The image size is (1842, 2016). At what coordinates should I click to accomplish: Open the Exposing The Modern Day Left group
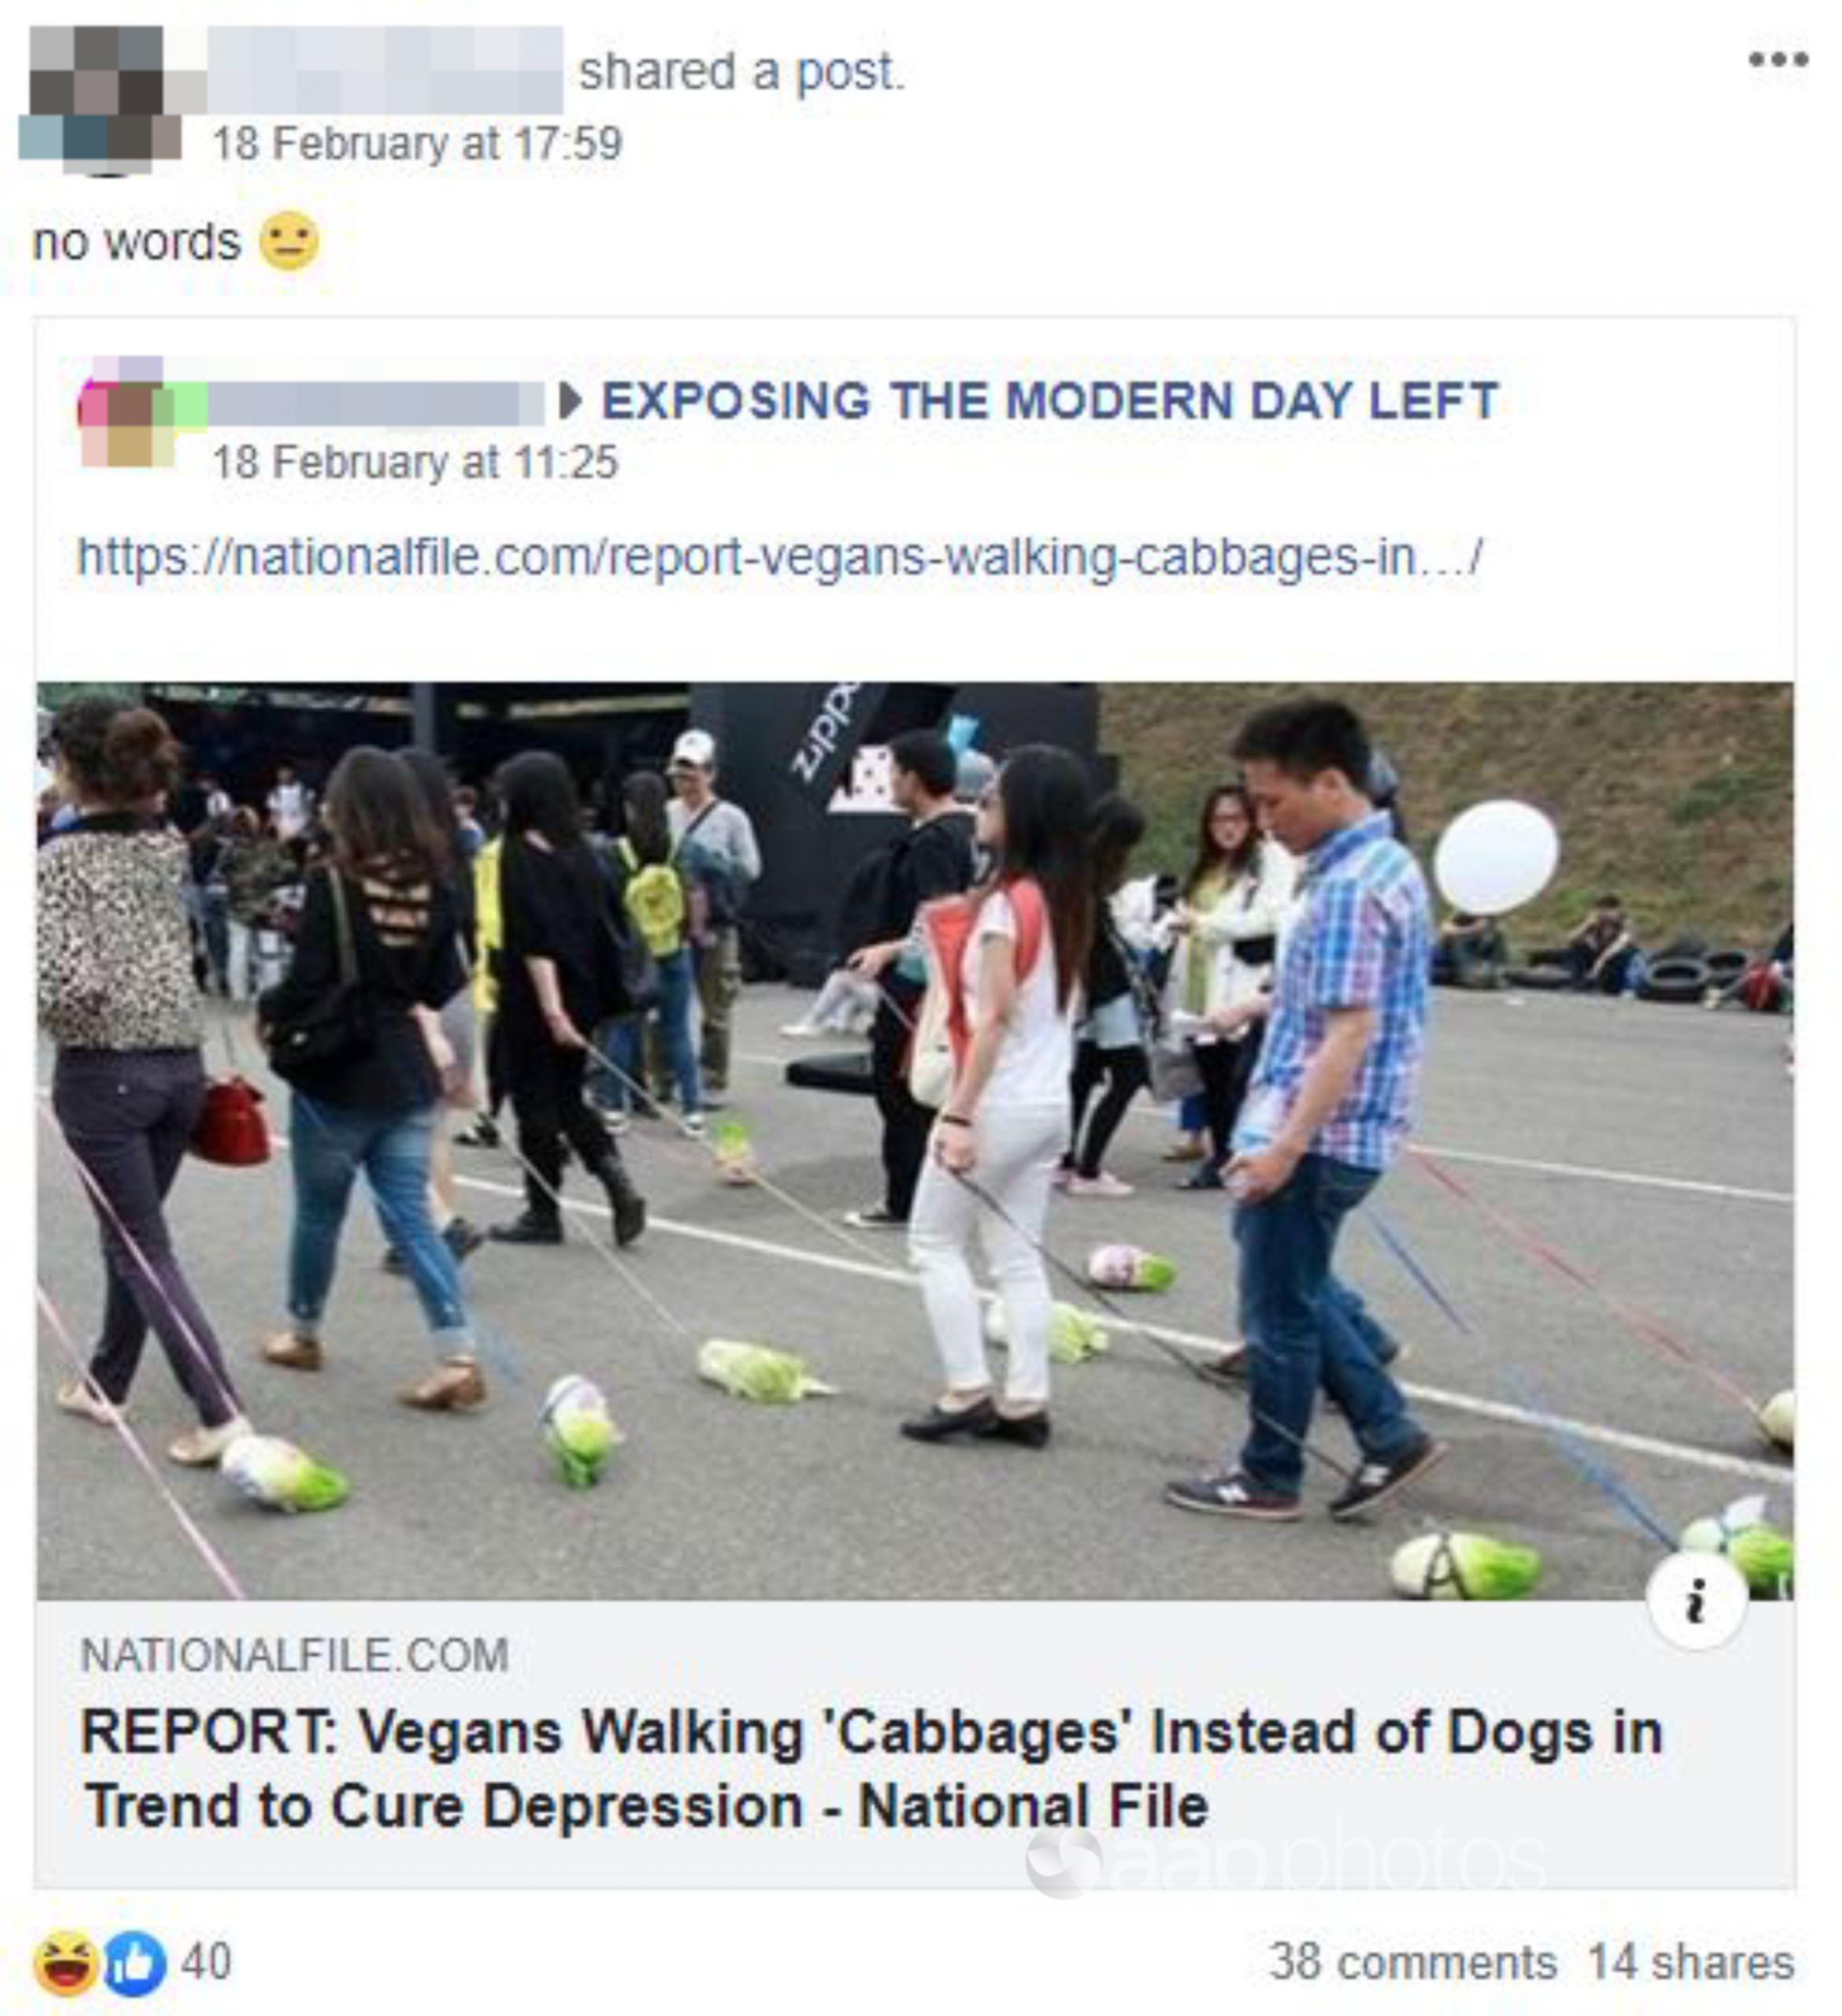[x=1049, y=401]
